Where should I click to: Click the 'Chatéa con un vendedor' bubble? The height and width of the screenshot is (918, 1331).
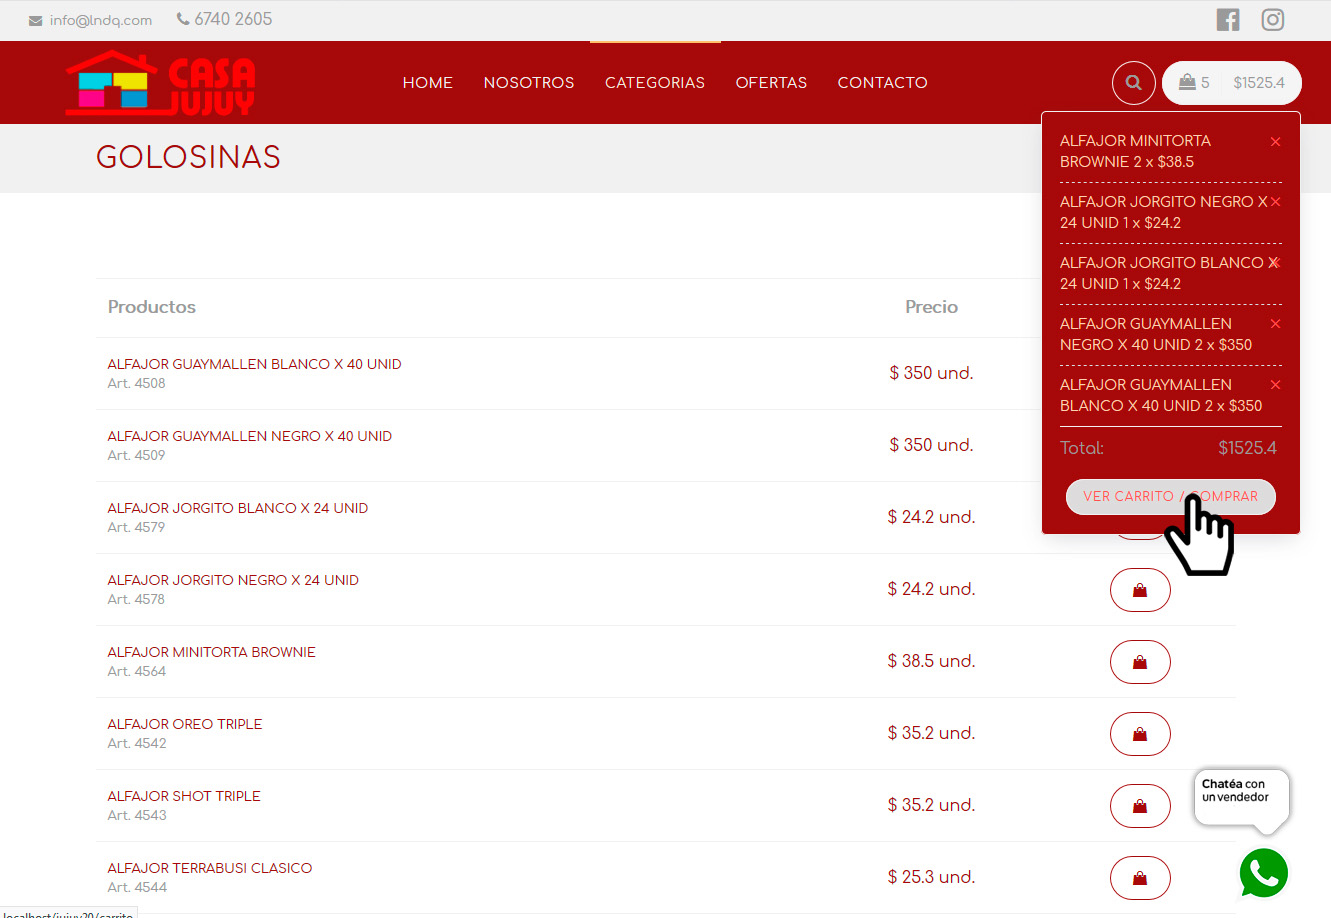[1241, 798]
